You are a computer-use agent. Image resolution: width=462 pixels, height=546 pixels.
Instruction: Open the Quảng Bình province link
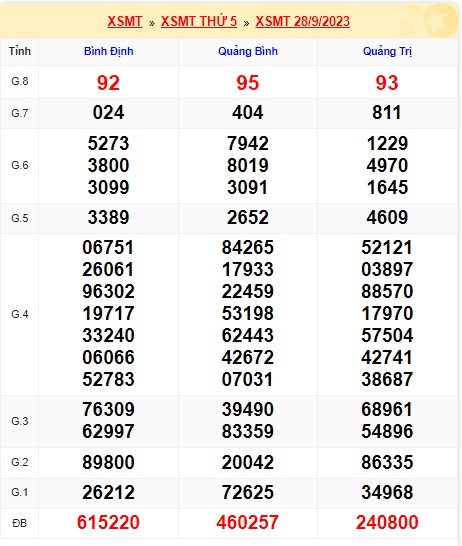click(248, 51)
